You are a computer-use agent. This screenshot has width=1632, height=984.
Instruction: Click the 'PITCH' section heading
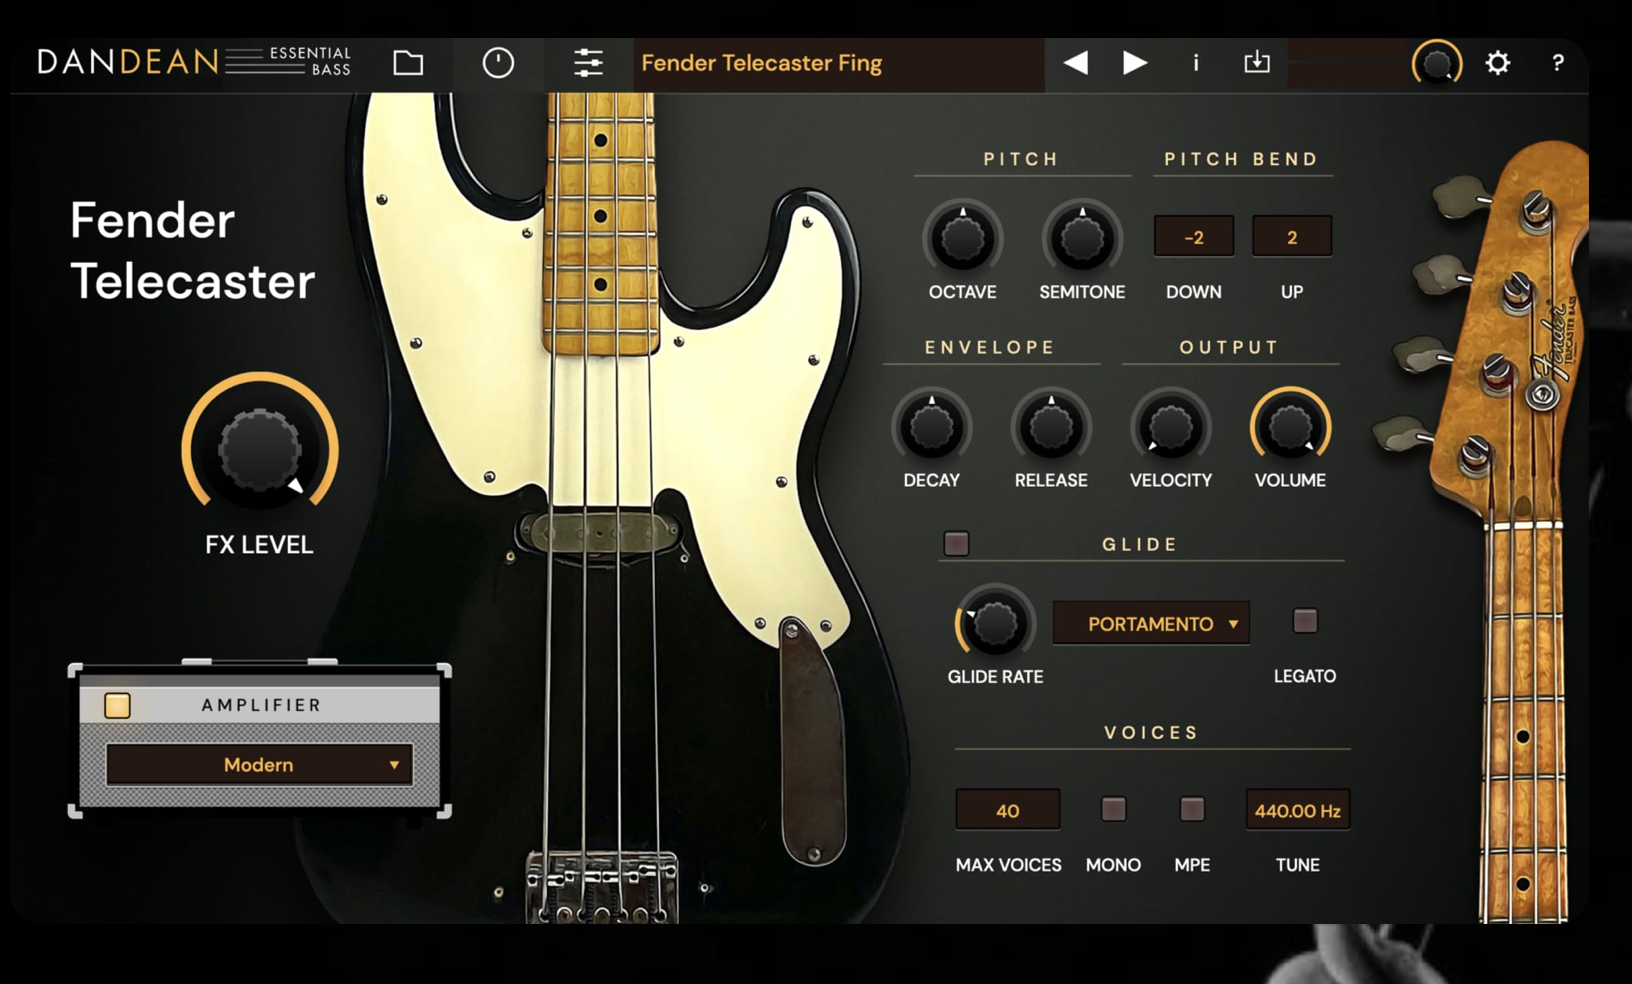tap(1021, 159)
